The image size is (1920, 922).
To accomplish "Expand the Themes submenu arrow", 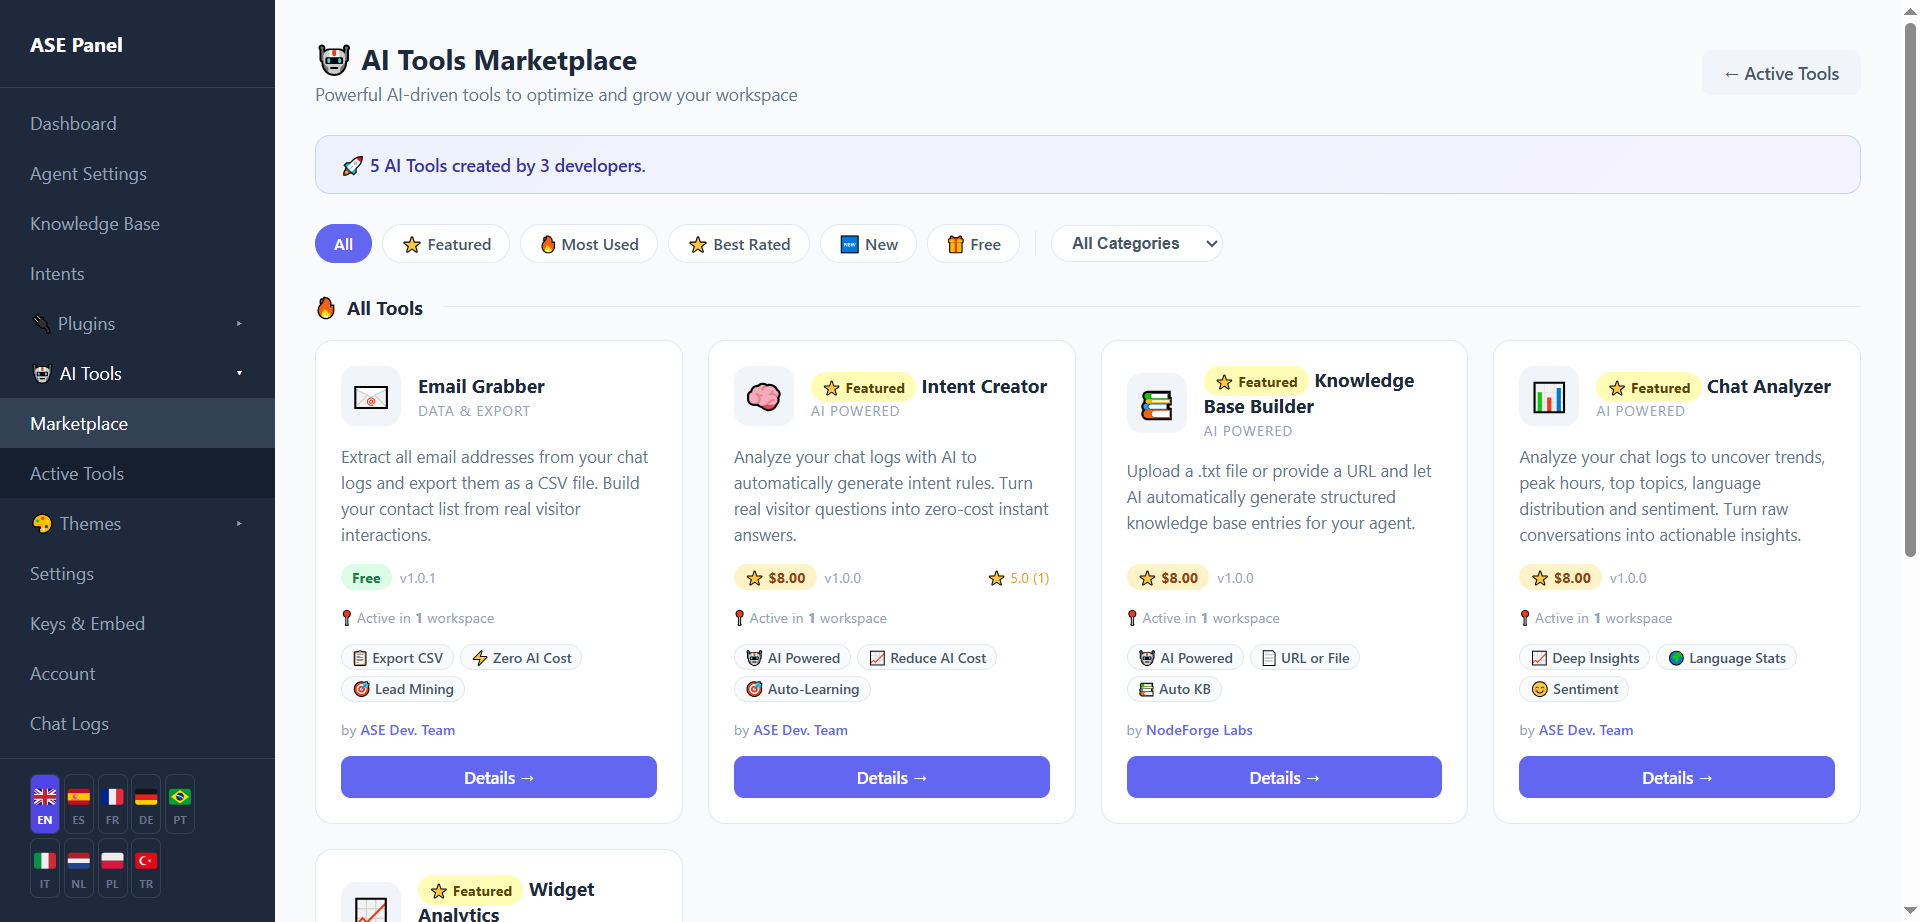I will pos(239,524).
